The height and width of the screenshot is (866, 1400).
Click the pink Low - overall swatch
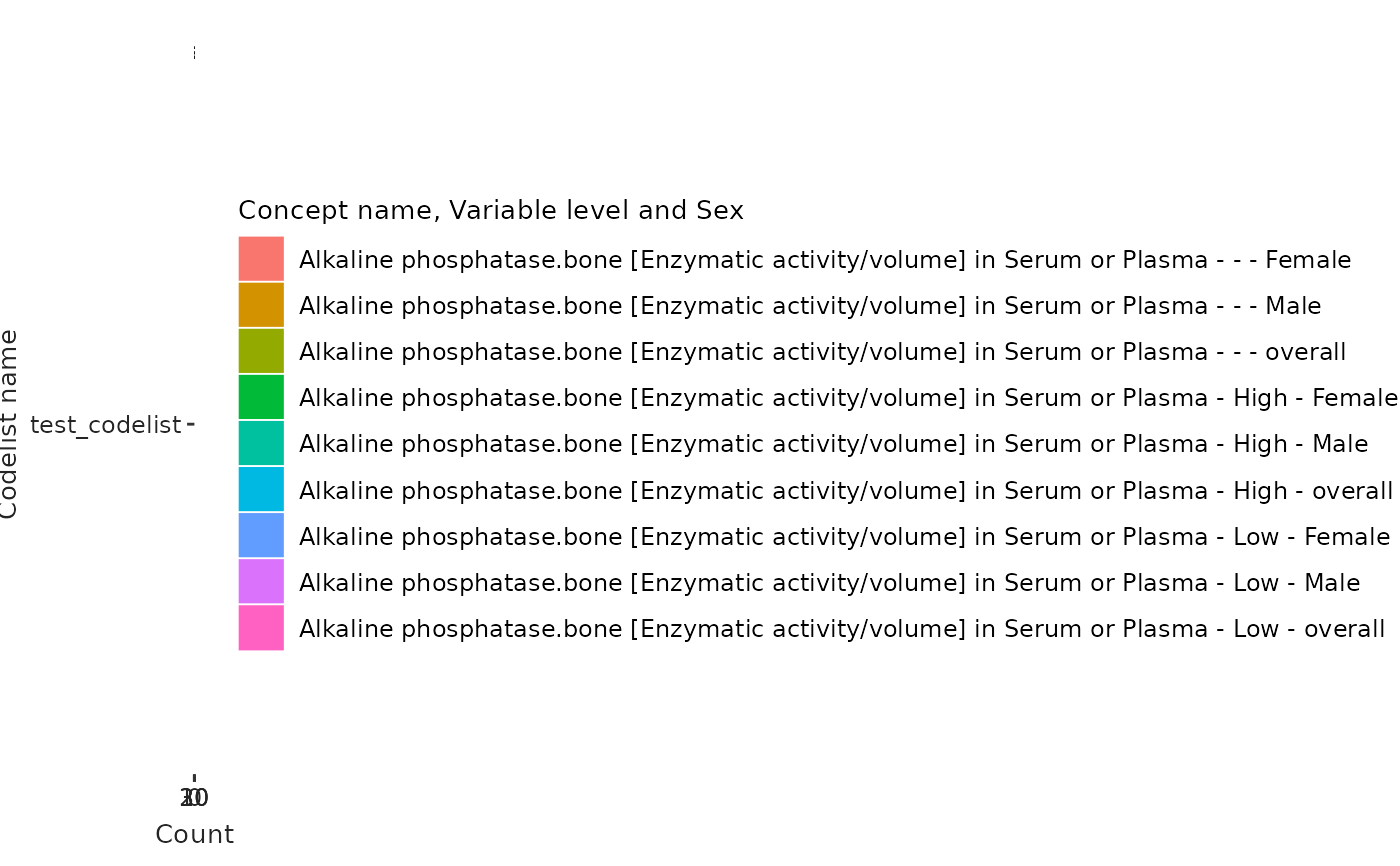click(261, 627)
